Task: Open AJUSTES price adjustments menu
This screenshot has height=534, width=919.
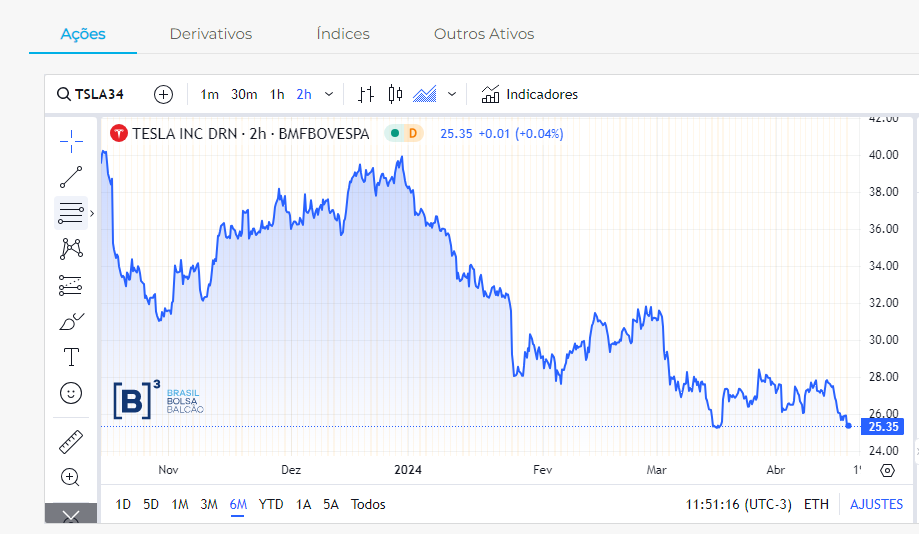Action: (x=876, y=505)
